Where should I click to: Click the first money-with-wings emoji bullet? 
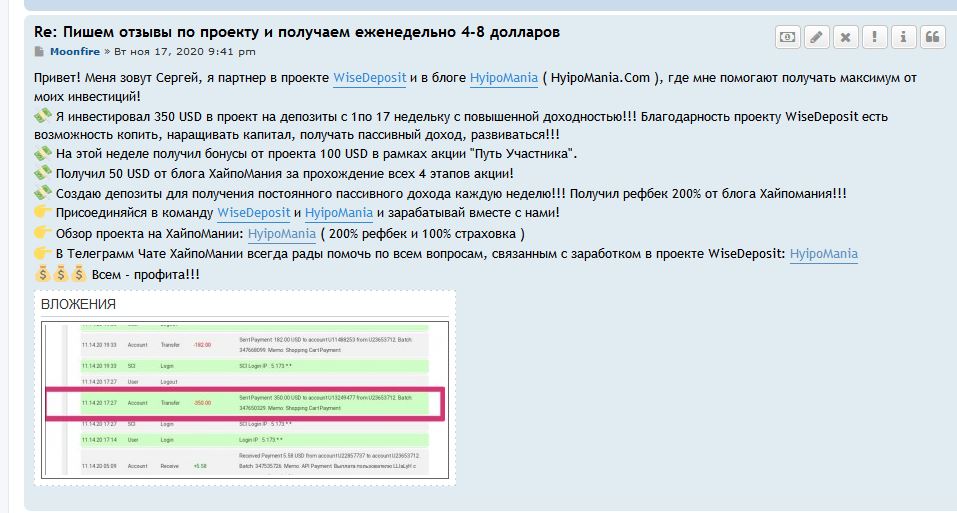42,117
